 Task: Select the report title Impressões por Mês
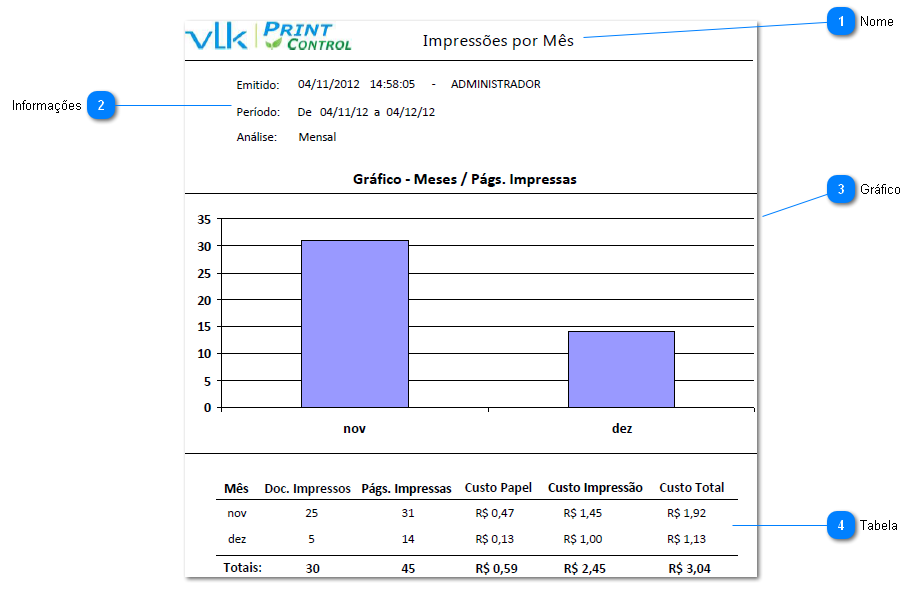(x=498, y=41)
